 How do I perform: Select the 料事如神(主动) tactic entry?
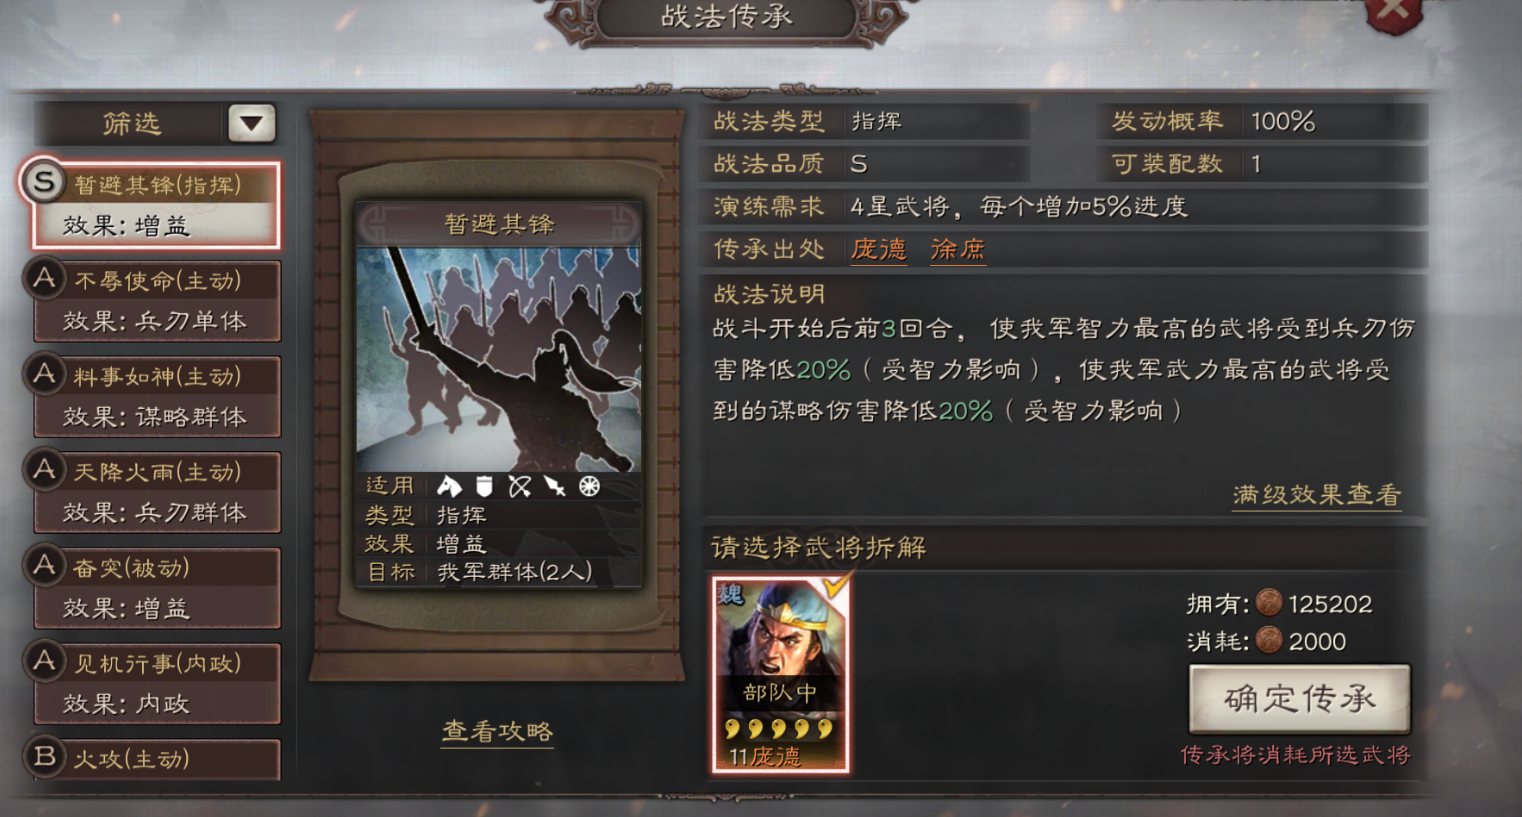(x=157, y=397)
